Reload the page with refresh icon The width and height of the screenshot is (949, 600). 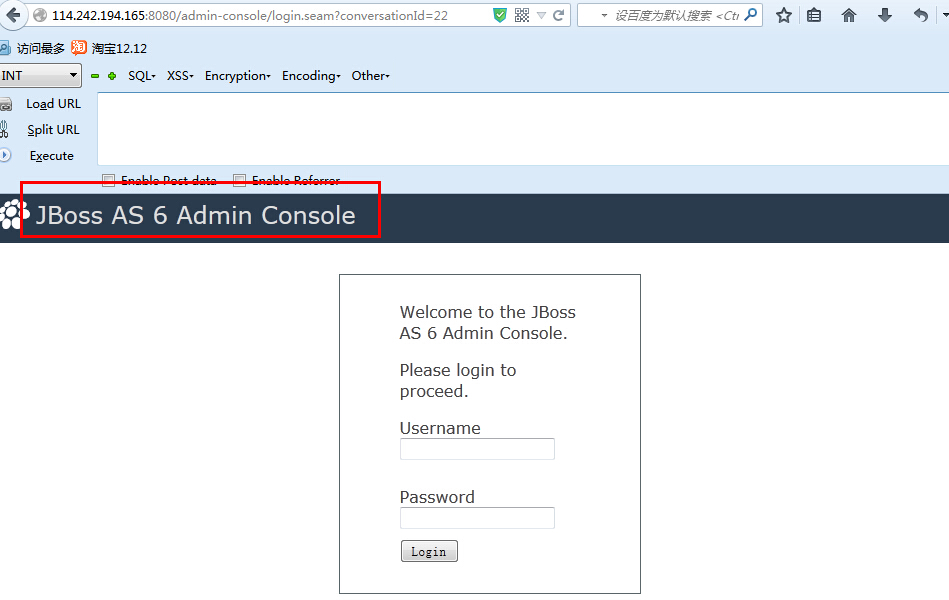[x=559, y=15]
